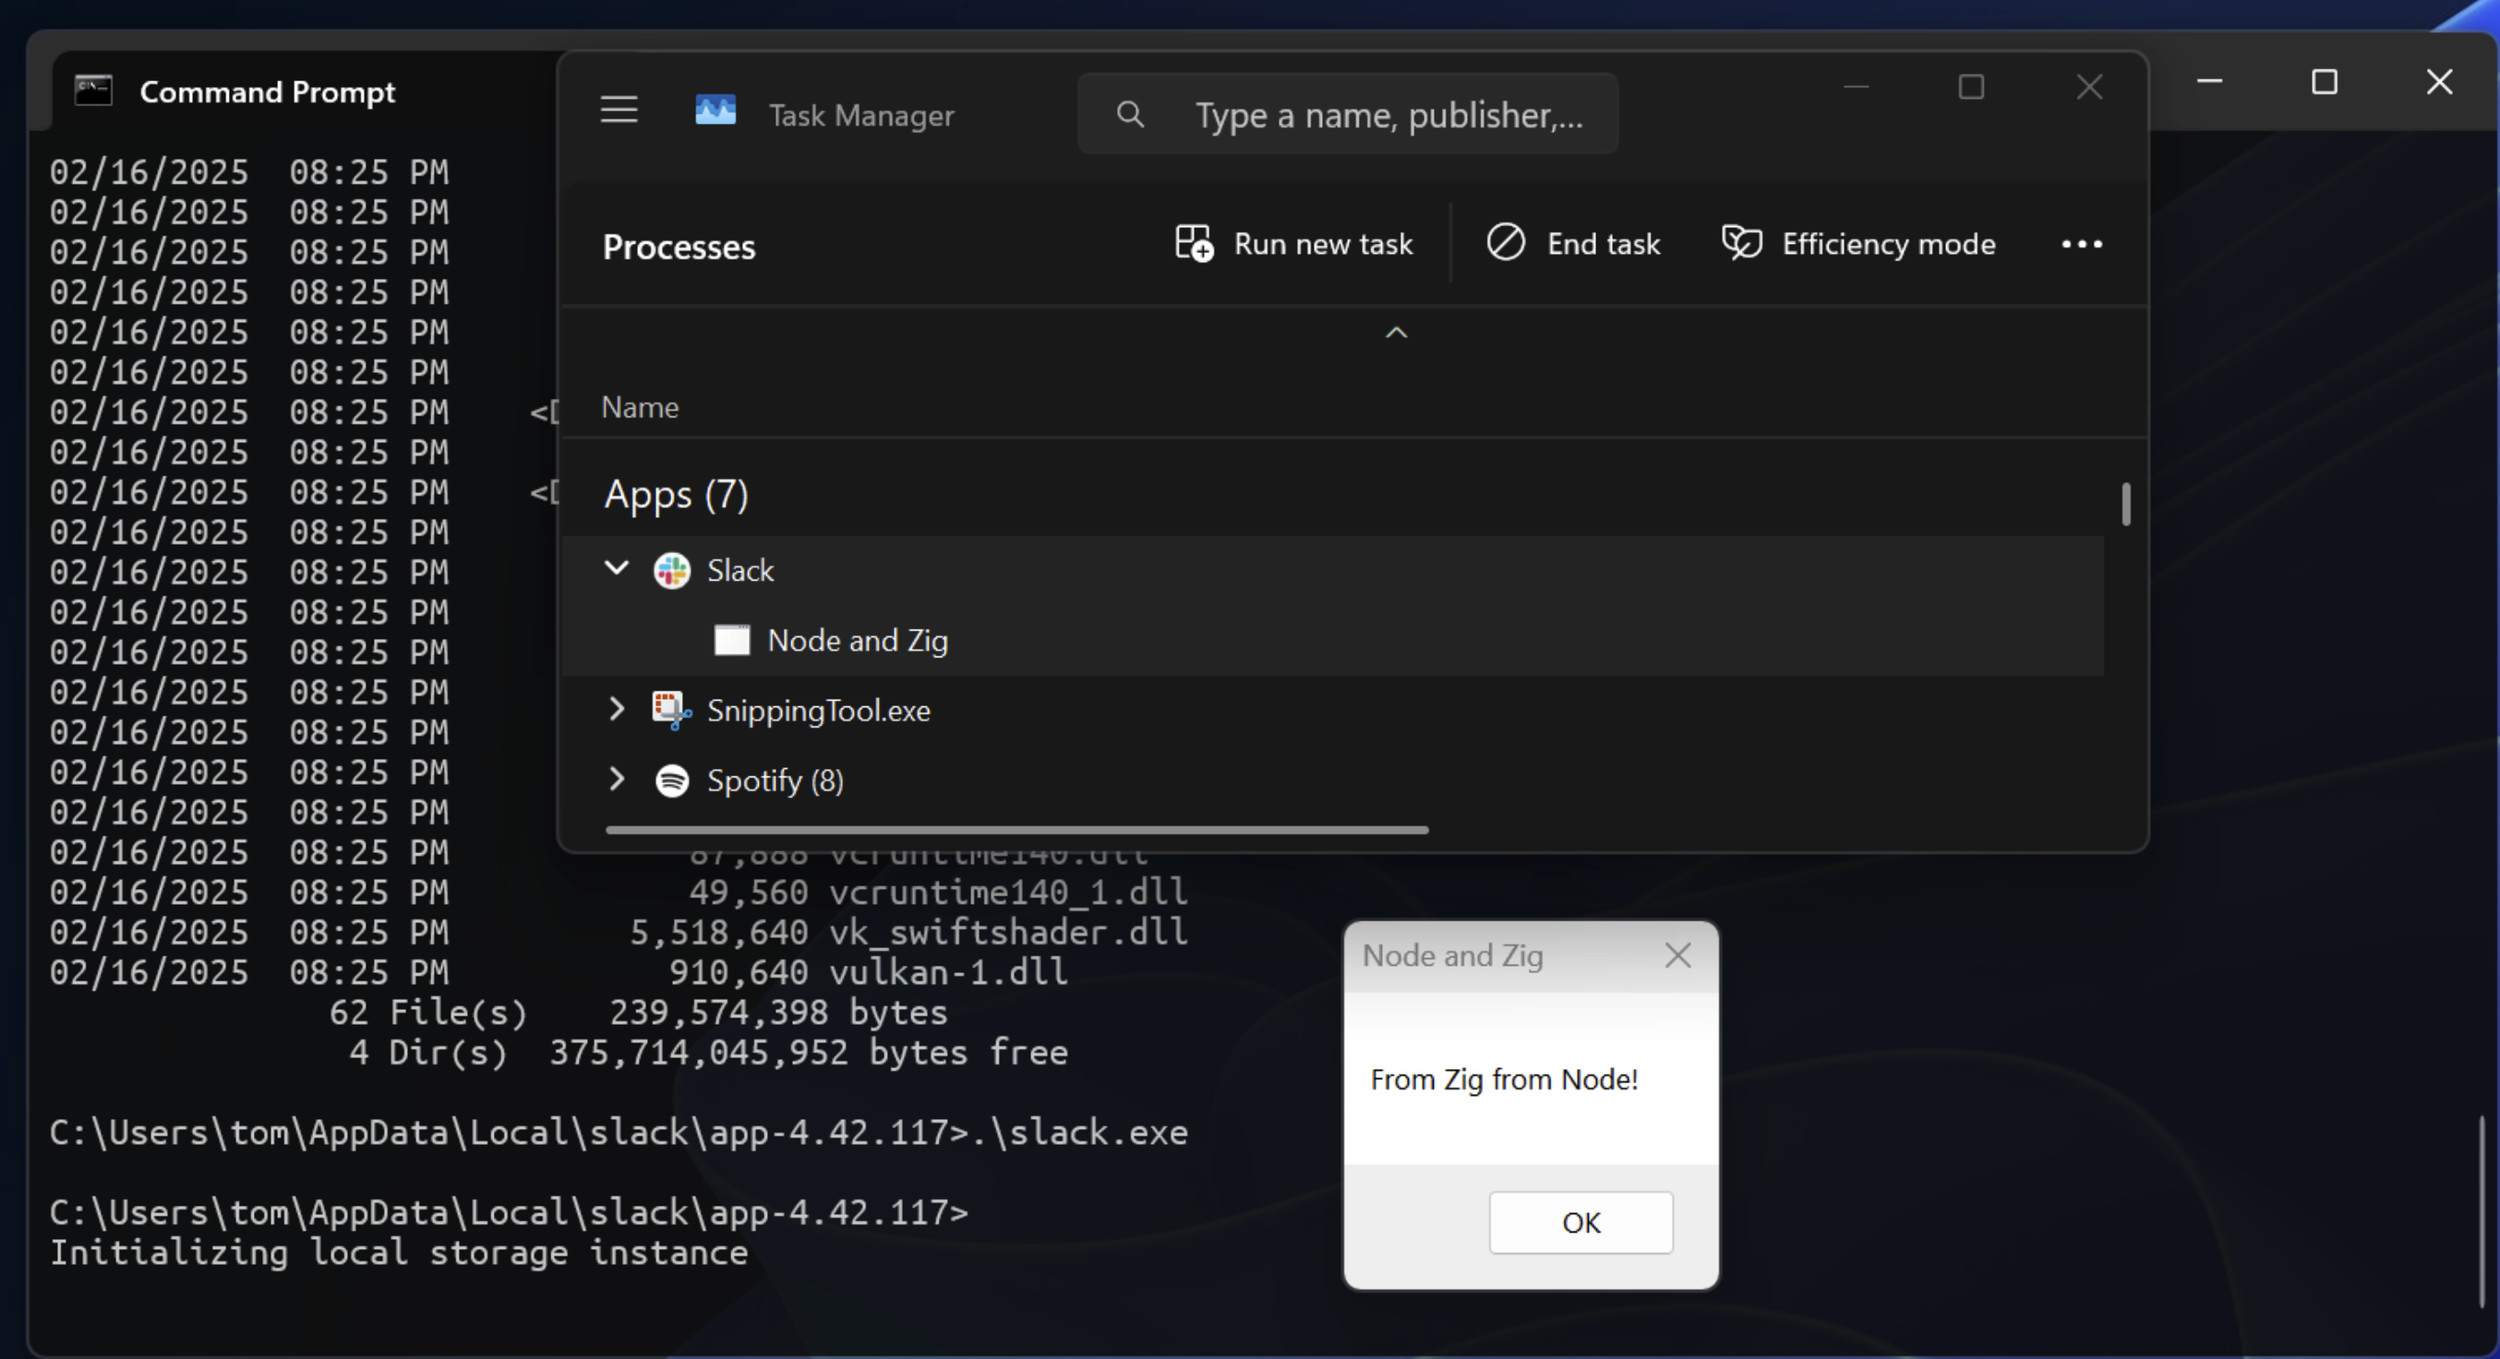Click the Node and Zig window icon
This screenshot has width=2500, height=1359.
pos(731,640)
